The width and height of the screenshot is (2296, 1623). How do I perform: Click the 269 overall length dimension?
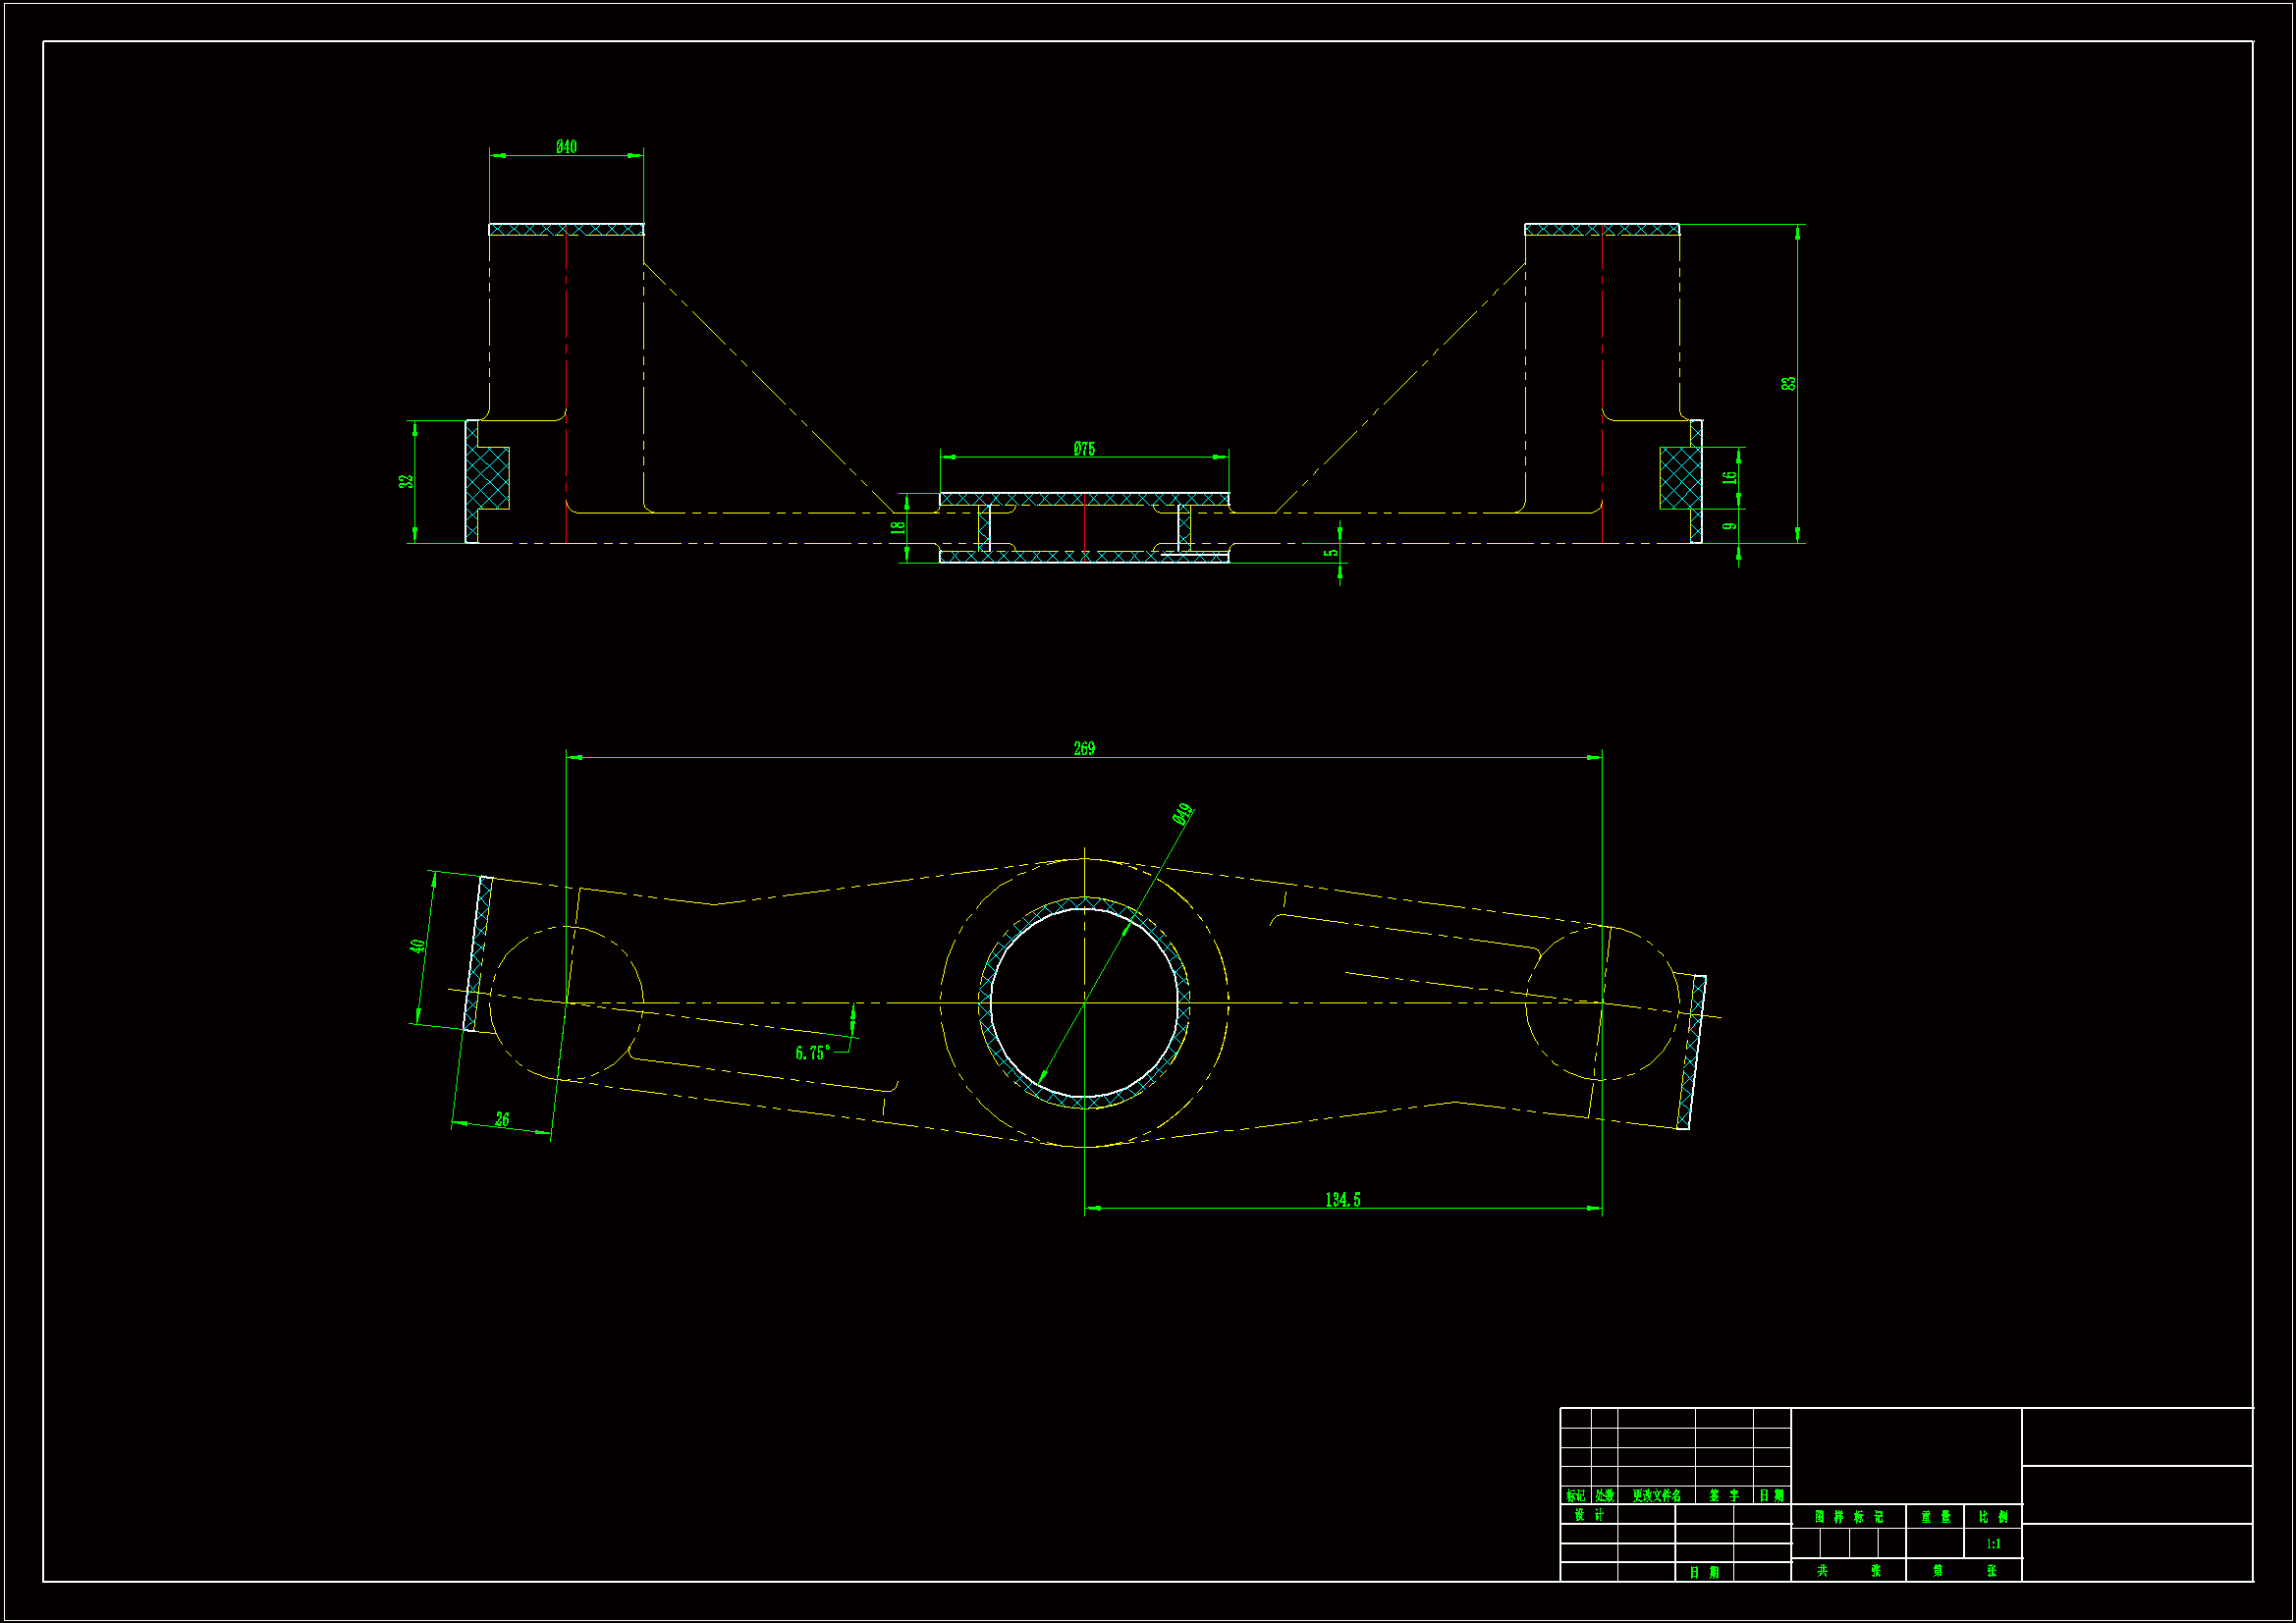pos(1084,748)
